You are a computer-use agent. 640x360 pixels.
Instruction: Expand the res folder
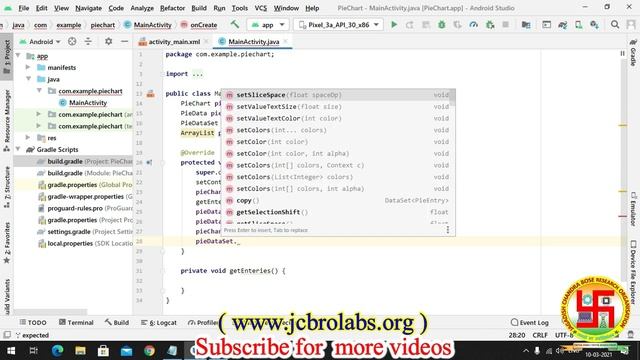[28, 138]
